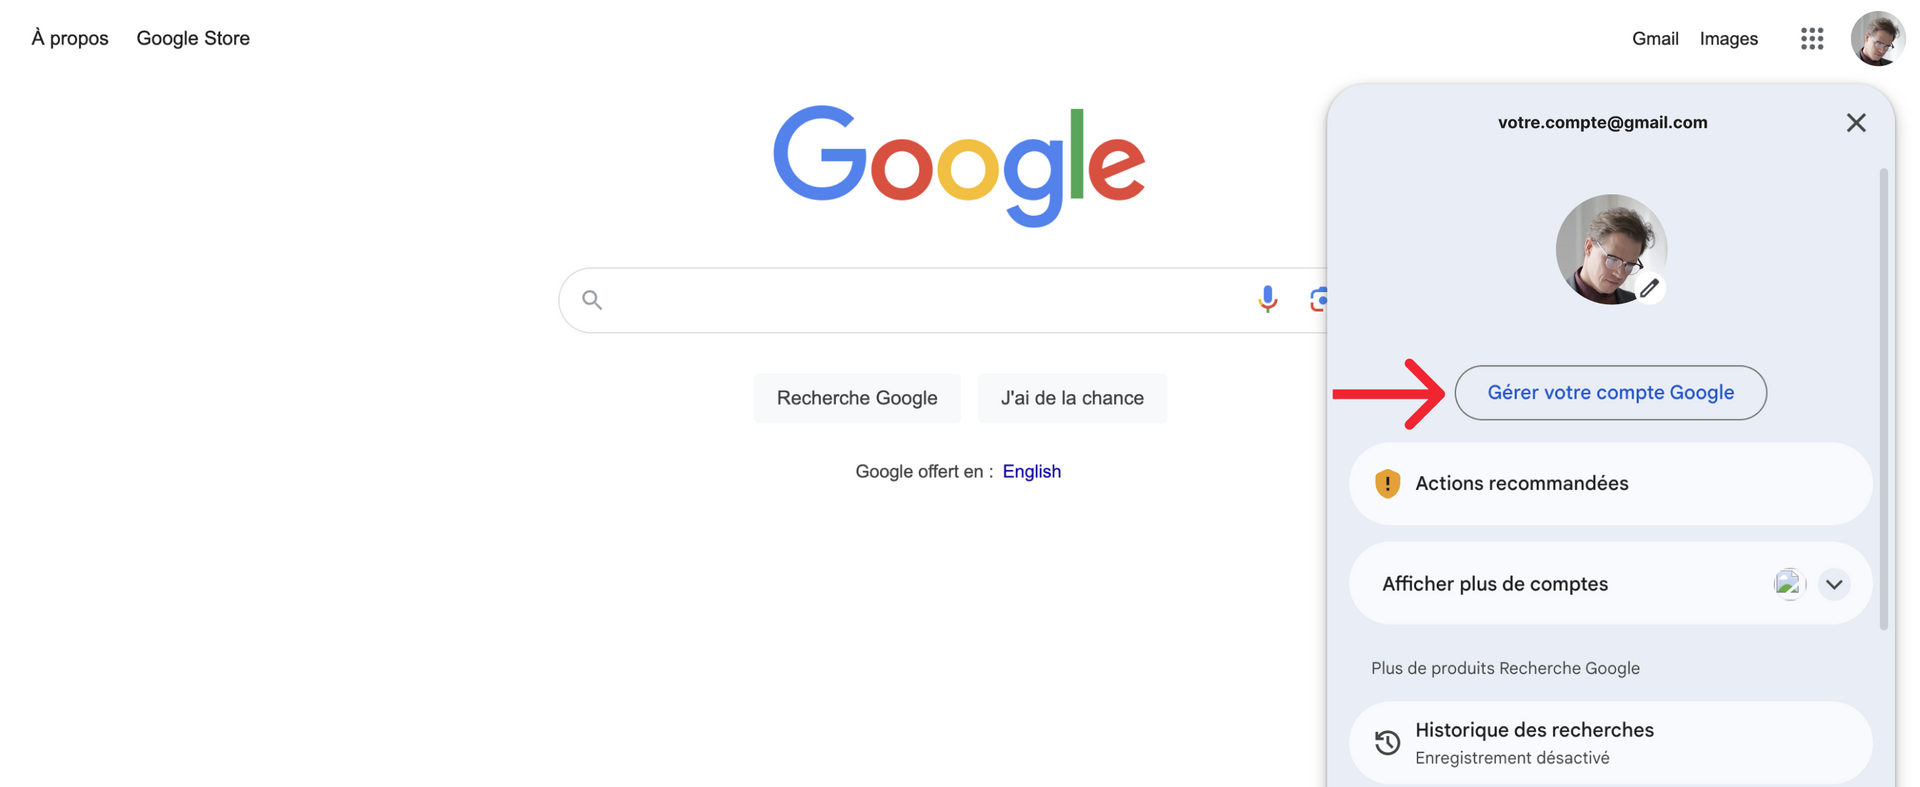Open the Images link

pyautogui.click(x=1729, y=39)
